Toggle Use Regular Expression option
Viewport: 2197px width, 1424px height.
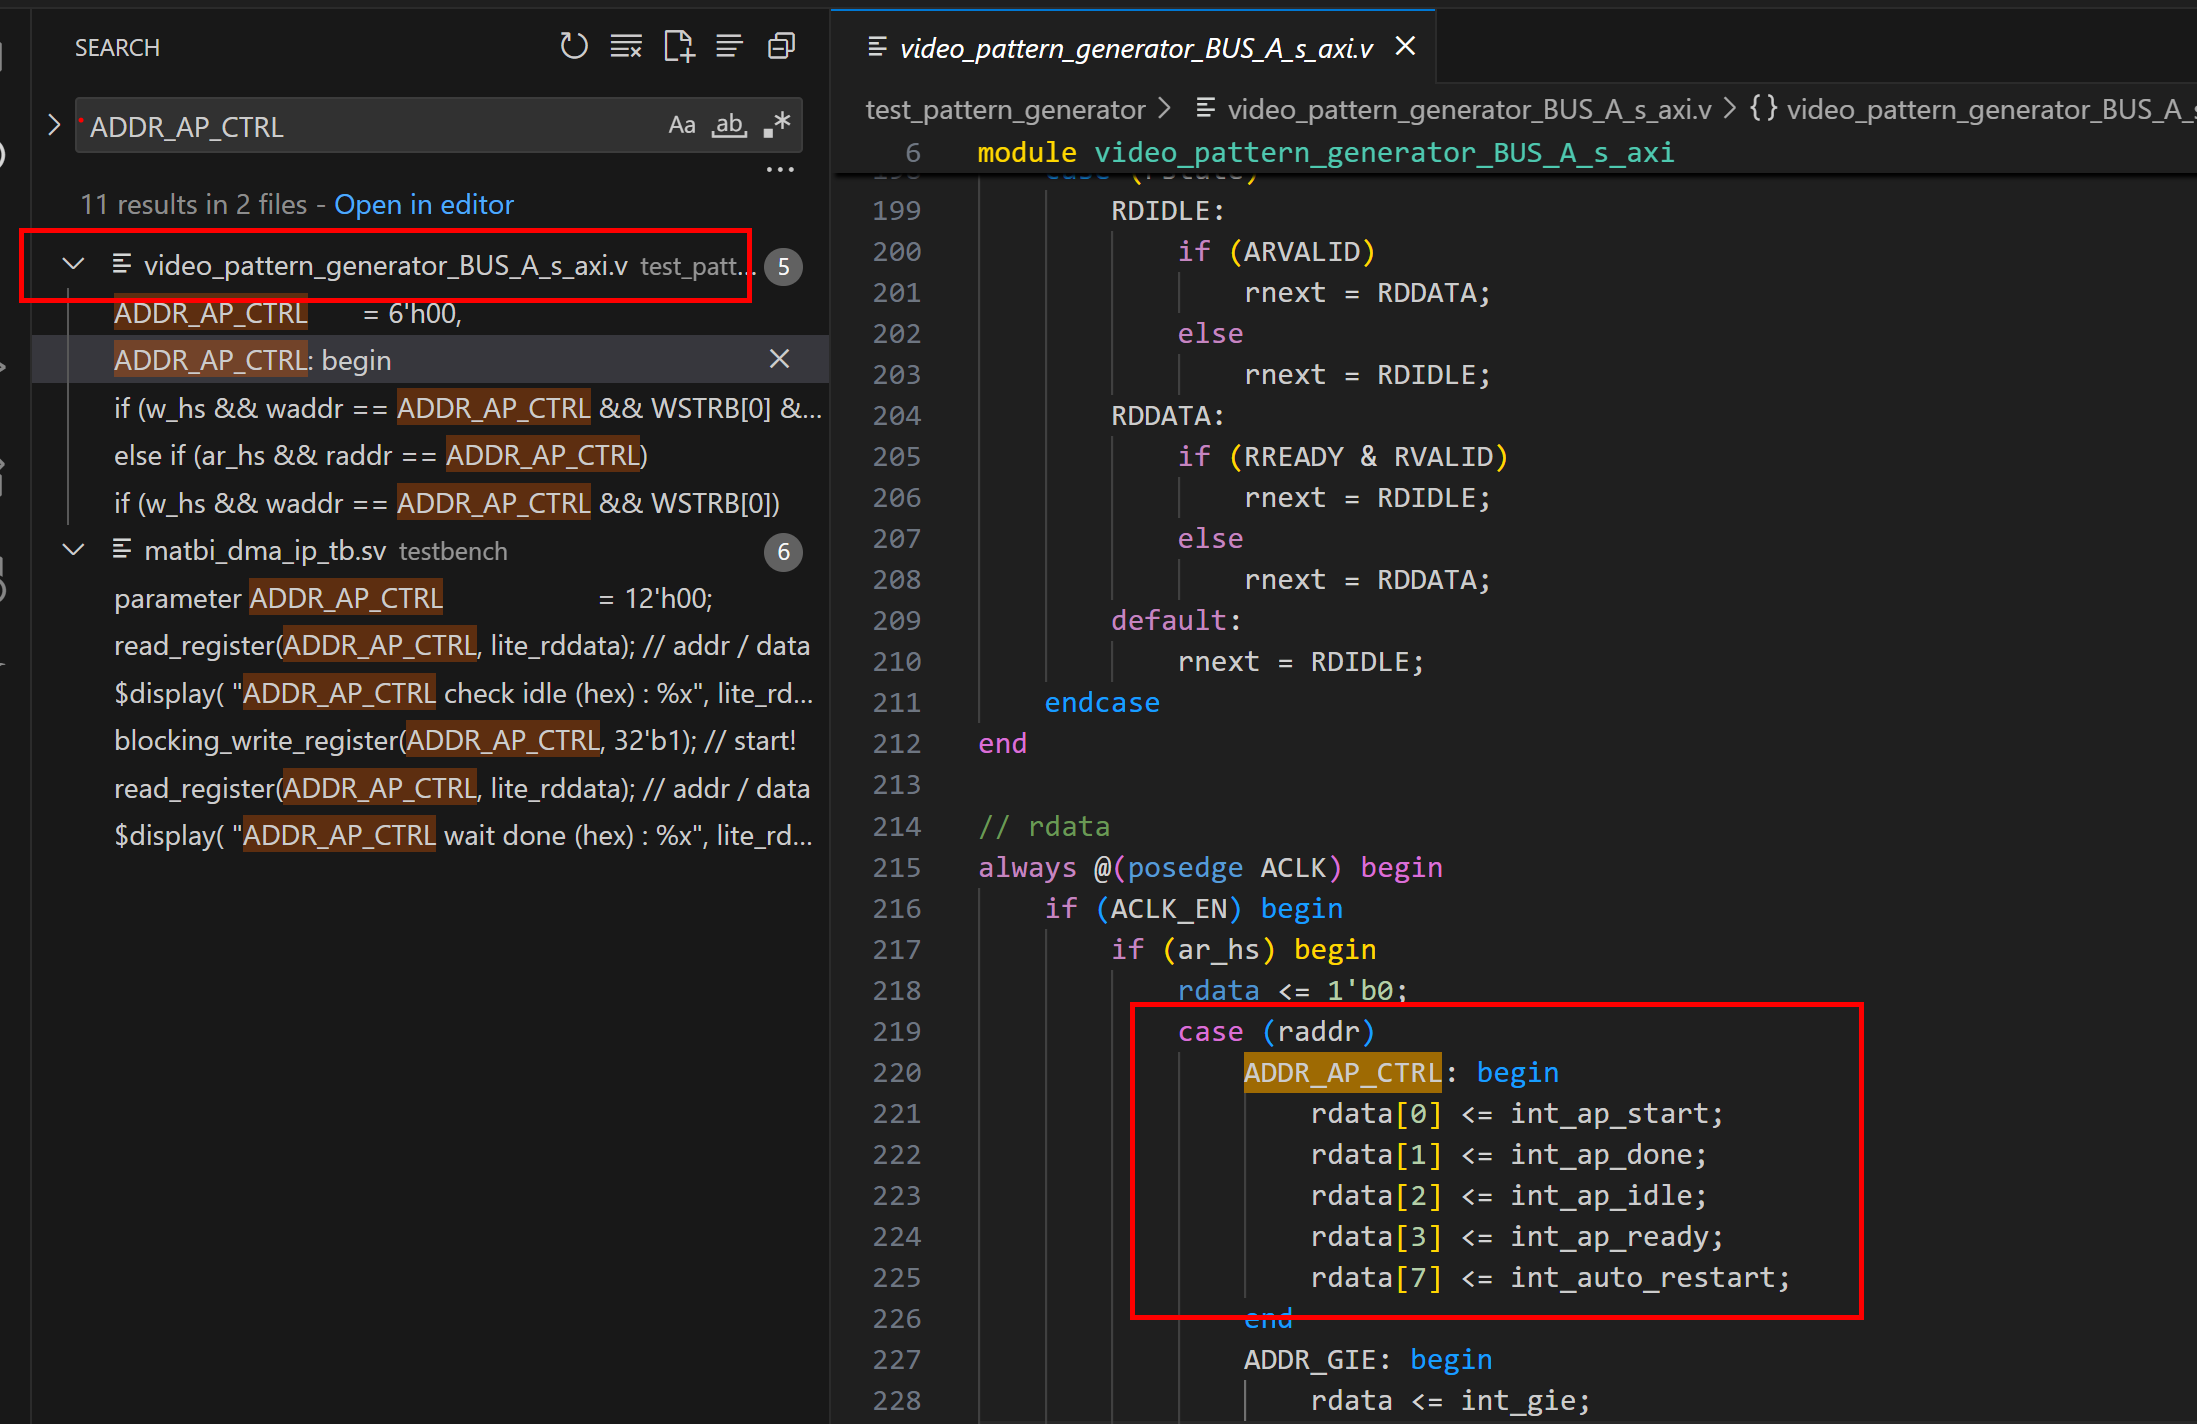(777, 126)
